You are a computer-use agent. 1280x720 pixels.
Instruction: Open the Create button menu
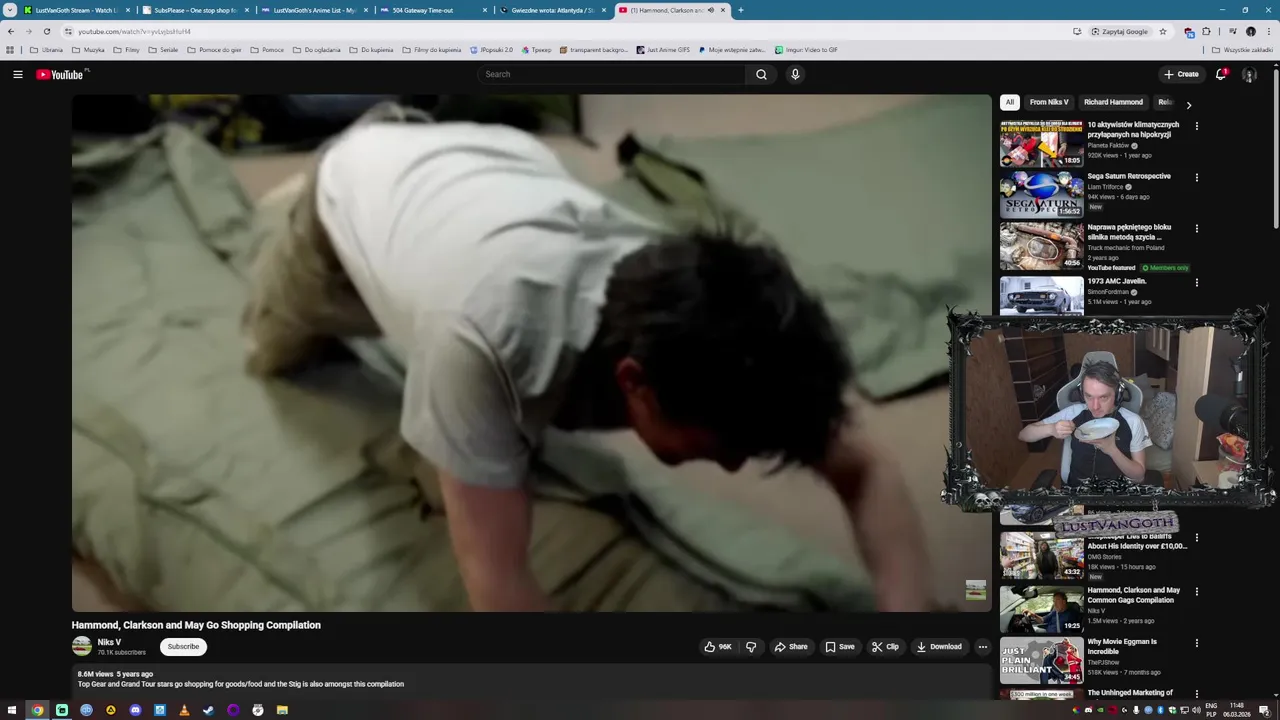tap(1181, 74)
